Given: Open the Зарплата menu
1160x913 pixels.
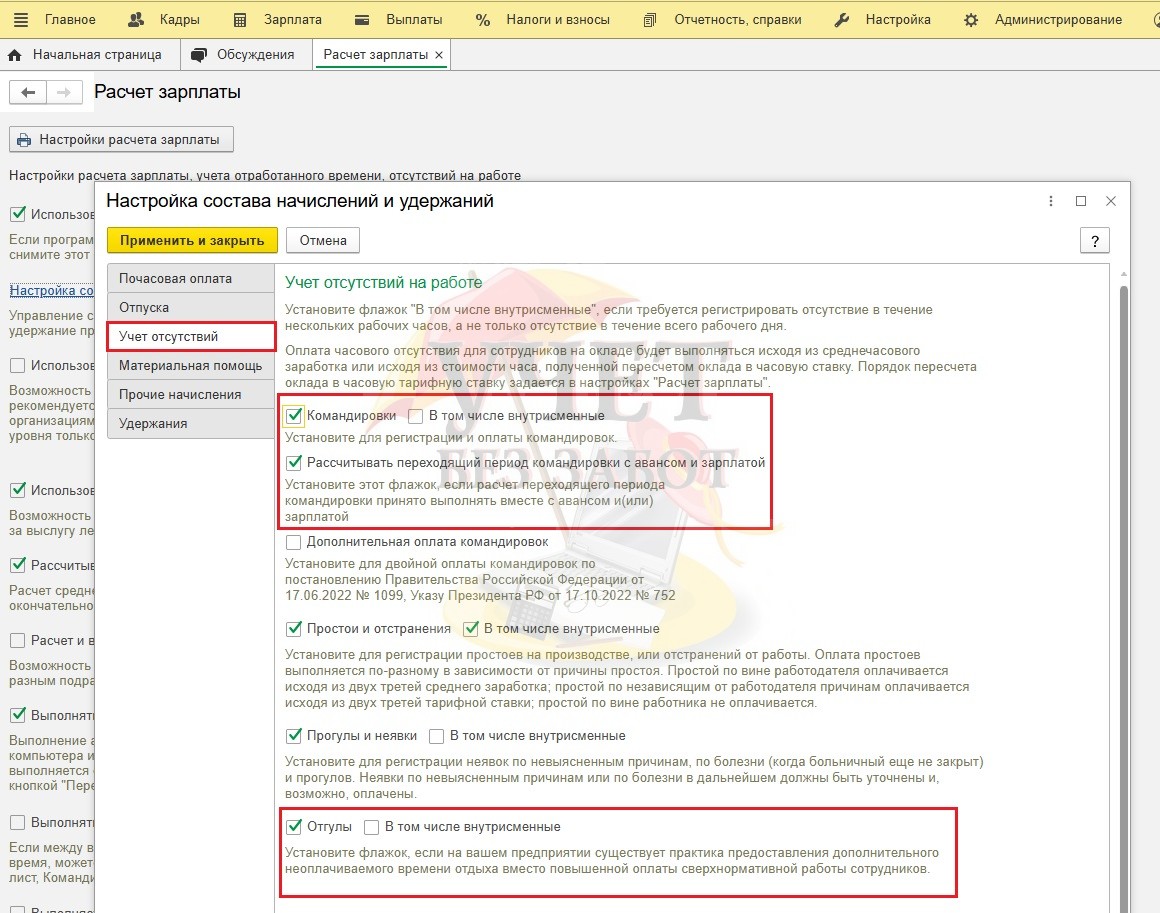Looking at the screenshot, I should tap(278, 19).
